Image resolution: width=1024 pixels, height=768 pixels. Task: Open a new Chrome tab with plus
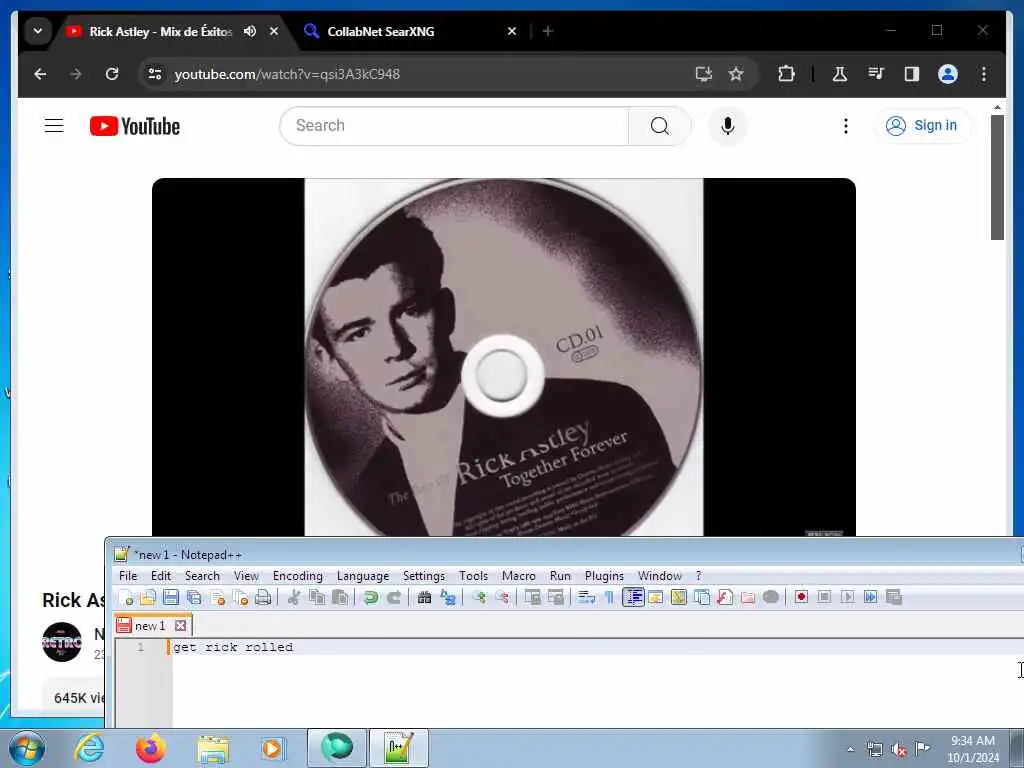548,31
